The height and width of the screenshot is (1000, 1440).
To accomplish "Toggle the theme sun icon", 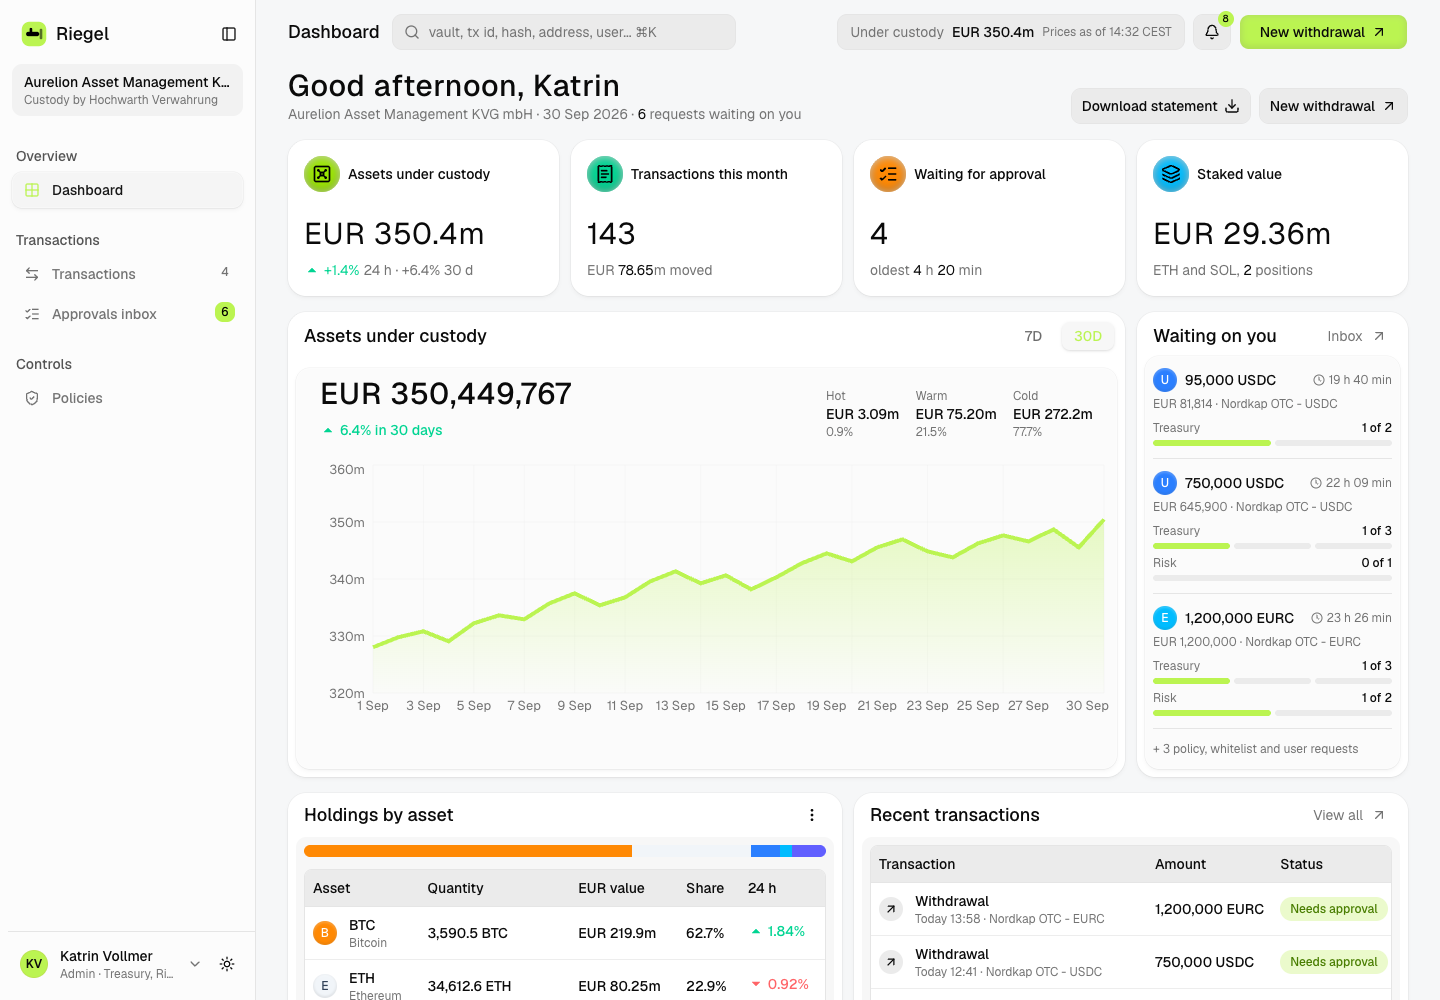I will tap(227, 964).
